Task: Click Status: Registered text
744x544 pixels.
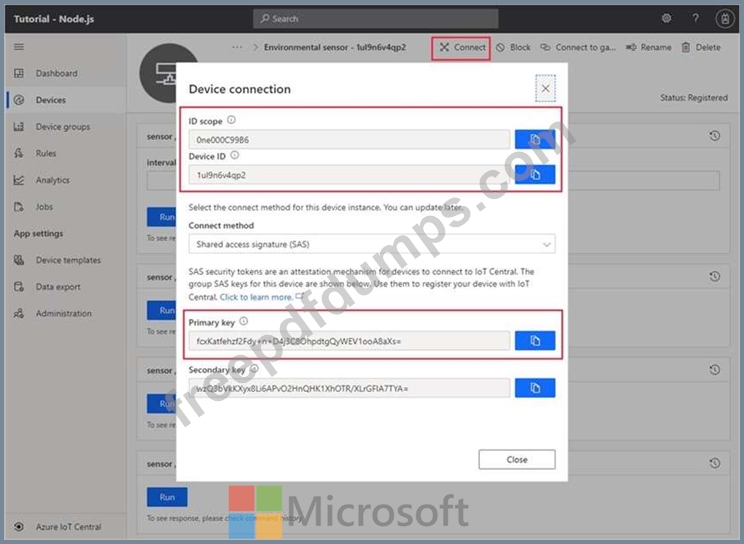Action: click(694, 98)
